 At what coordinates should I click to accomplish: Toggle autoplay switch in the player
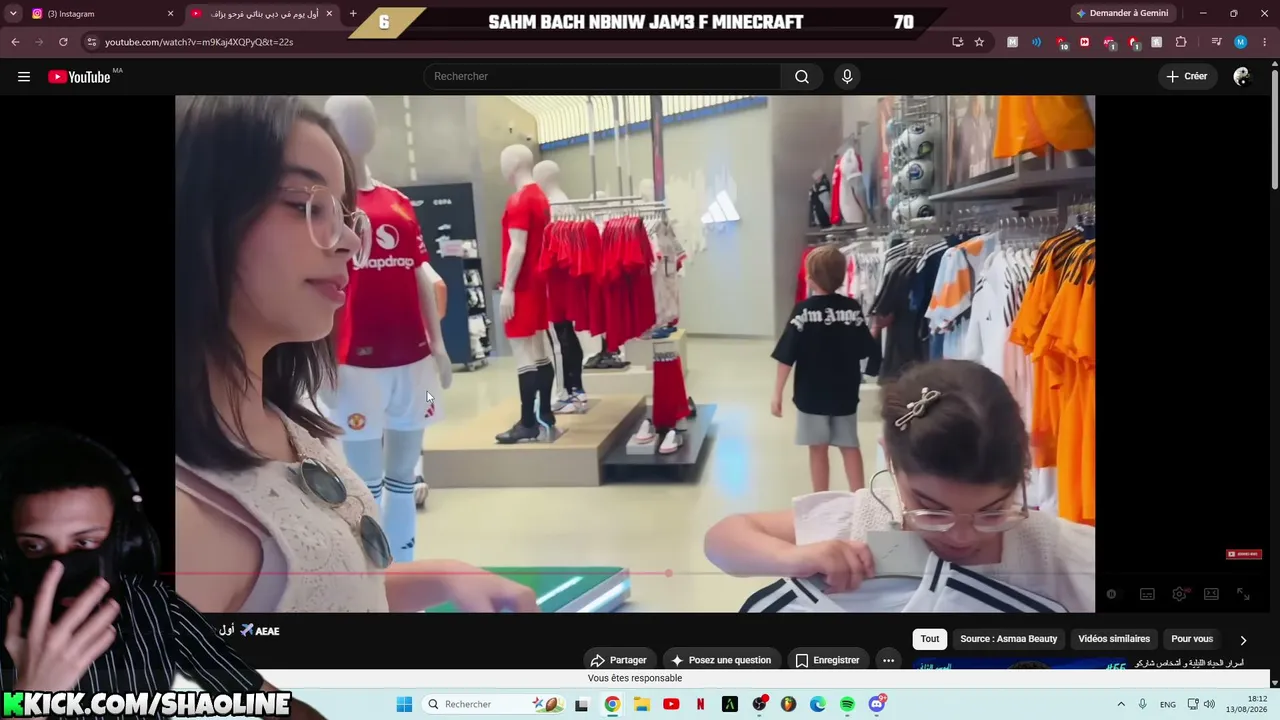[1112, 594]
